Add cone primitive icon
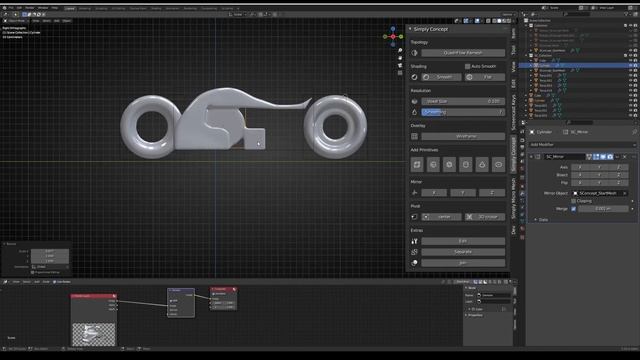Viewport: 640px width, 360px height. click(482, 164)
